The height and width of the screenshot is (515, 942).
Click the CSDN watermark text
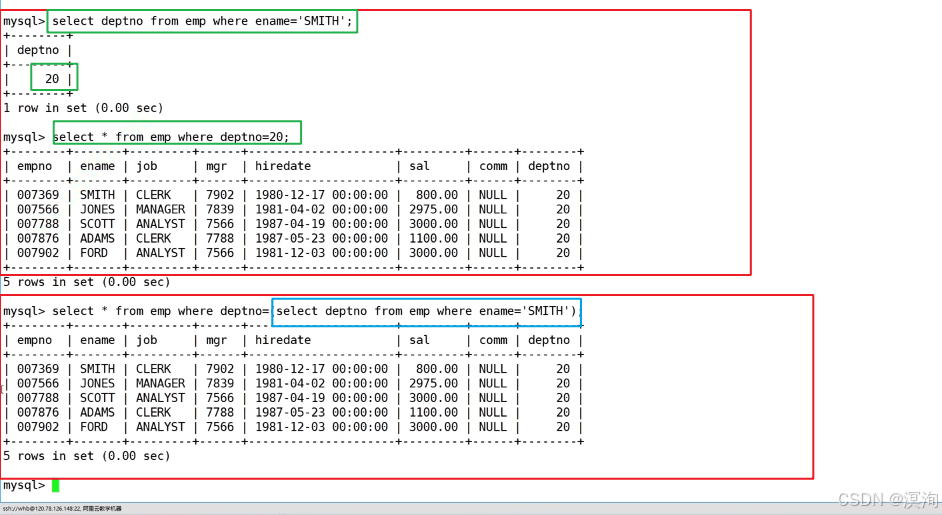887,499
